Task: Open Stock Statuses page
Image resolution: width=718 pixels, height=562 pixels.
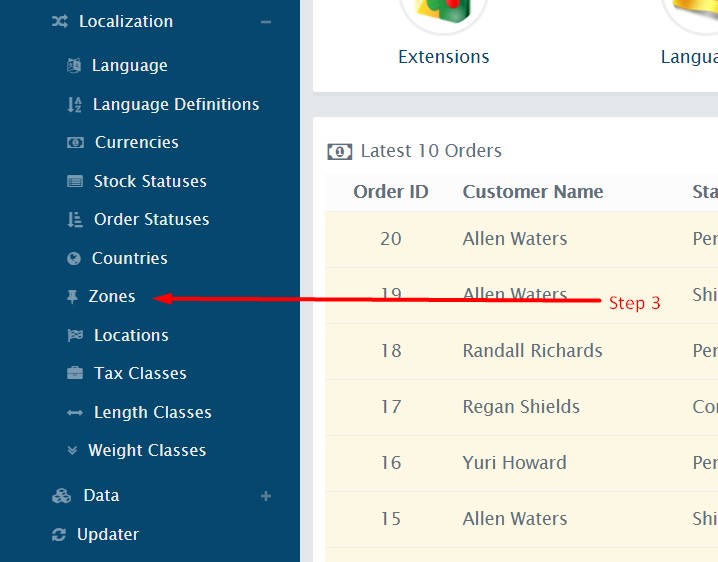Action: [150, 181]
